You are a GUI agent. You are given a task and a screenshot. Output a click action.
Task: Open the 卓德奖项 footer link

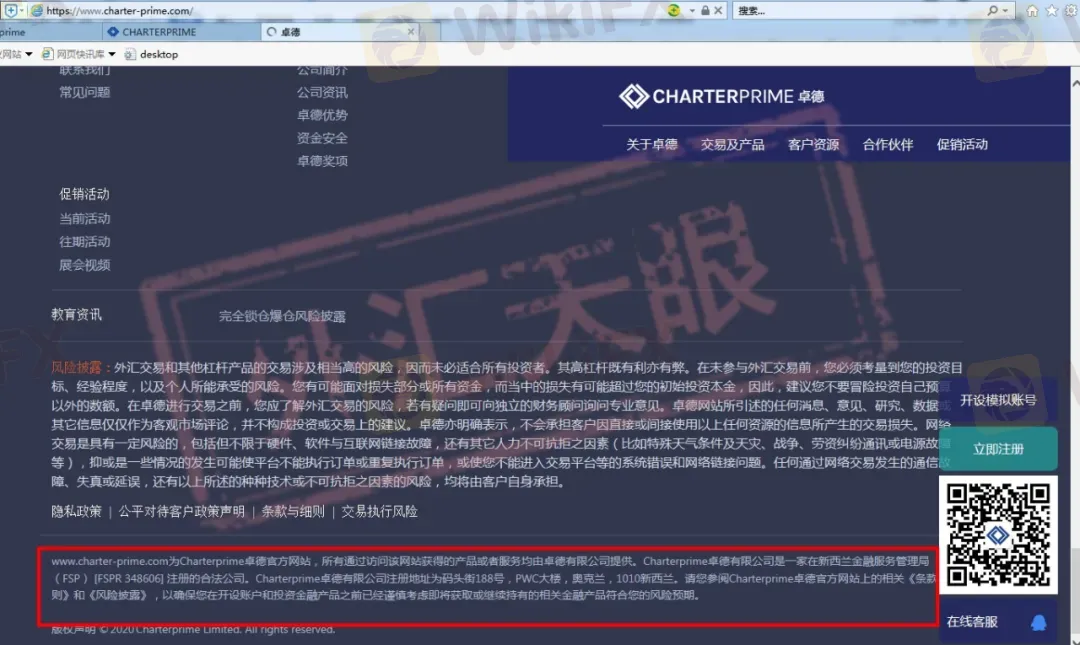click(322, 161)
